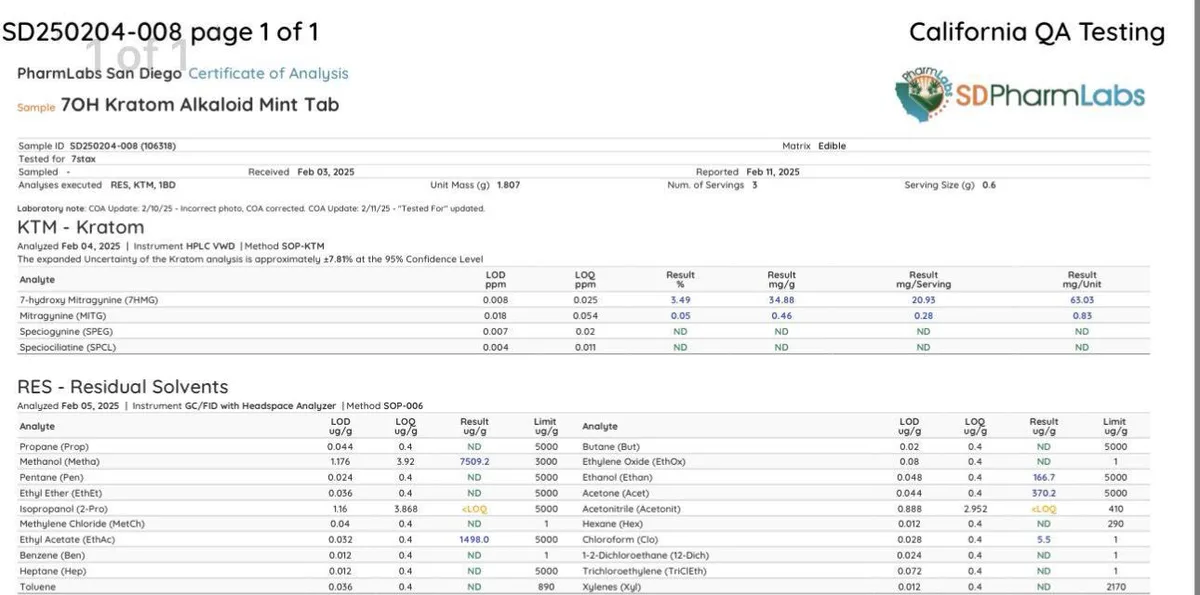Click the Toluene limit '890'
This screenshot has height=595, width=1200.
pyautogui.click(x=546, y=586)
